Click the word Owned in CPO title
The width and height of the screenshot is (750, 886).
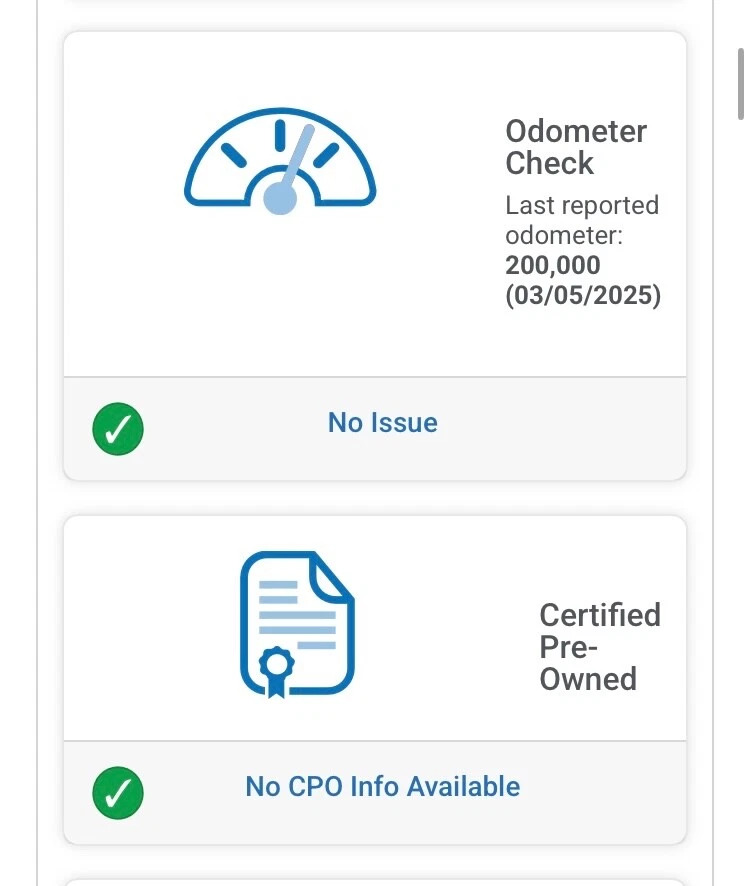tap(588, 679)
